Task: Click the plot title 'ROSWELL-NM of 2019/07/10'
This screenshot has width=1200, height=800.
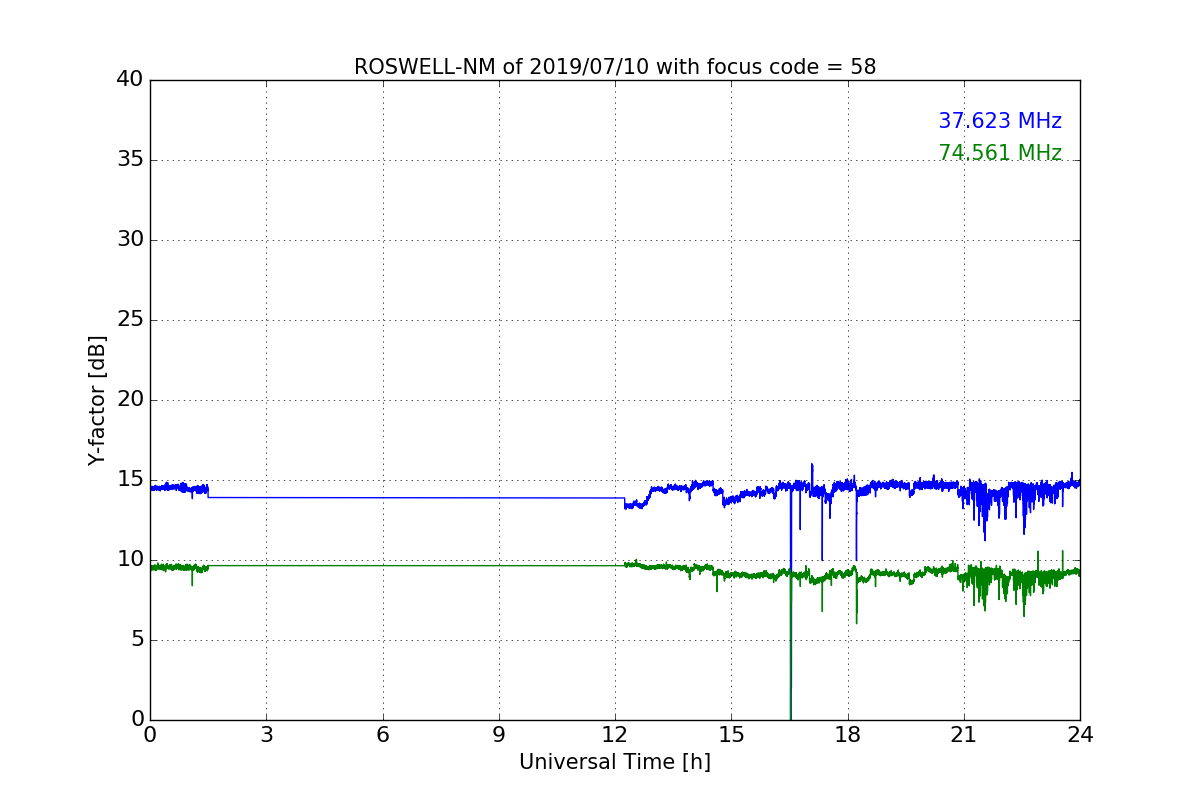Action: point(615,67)
